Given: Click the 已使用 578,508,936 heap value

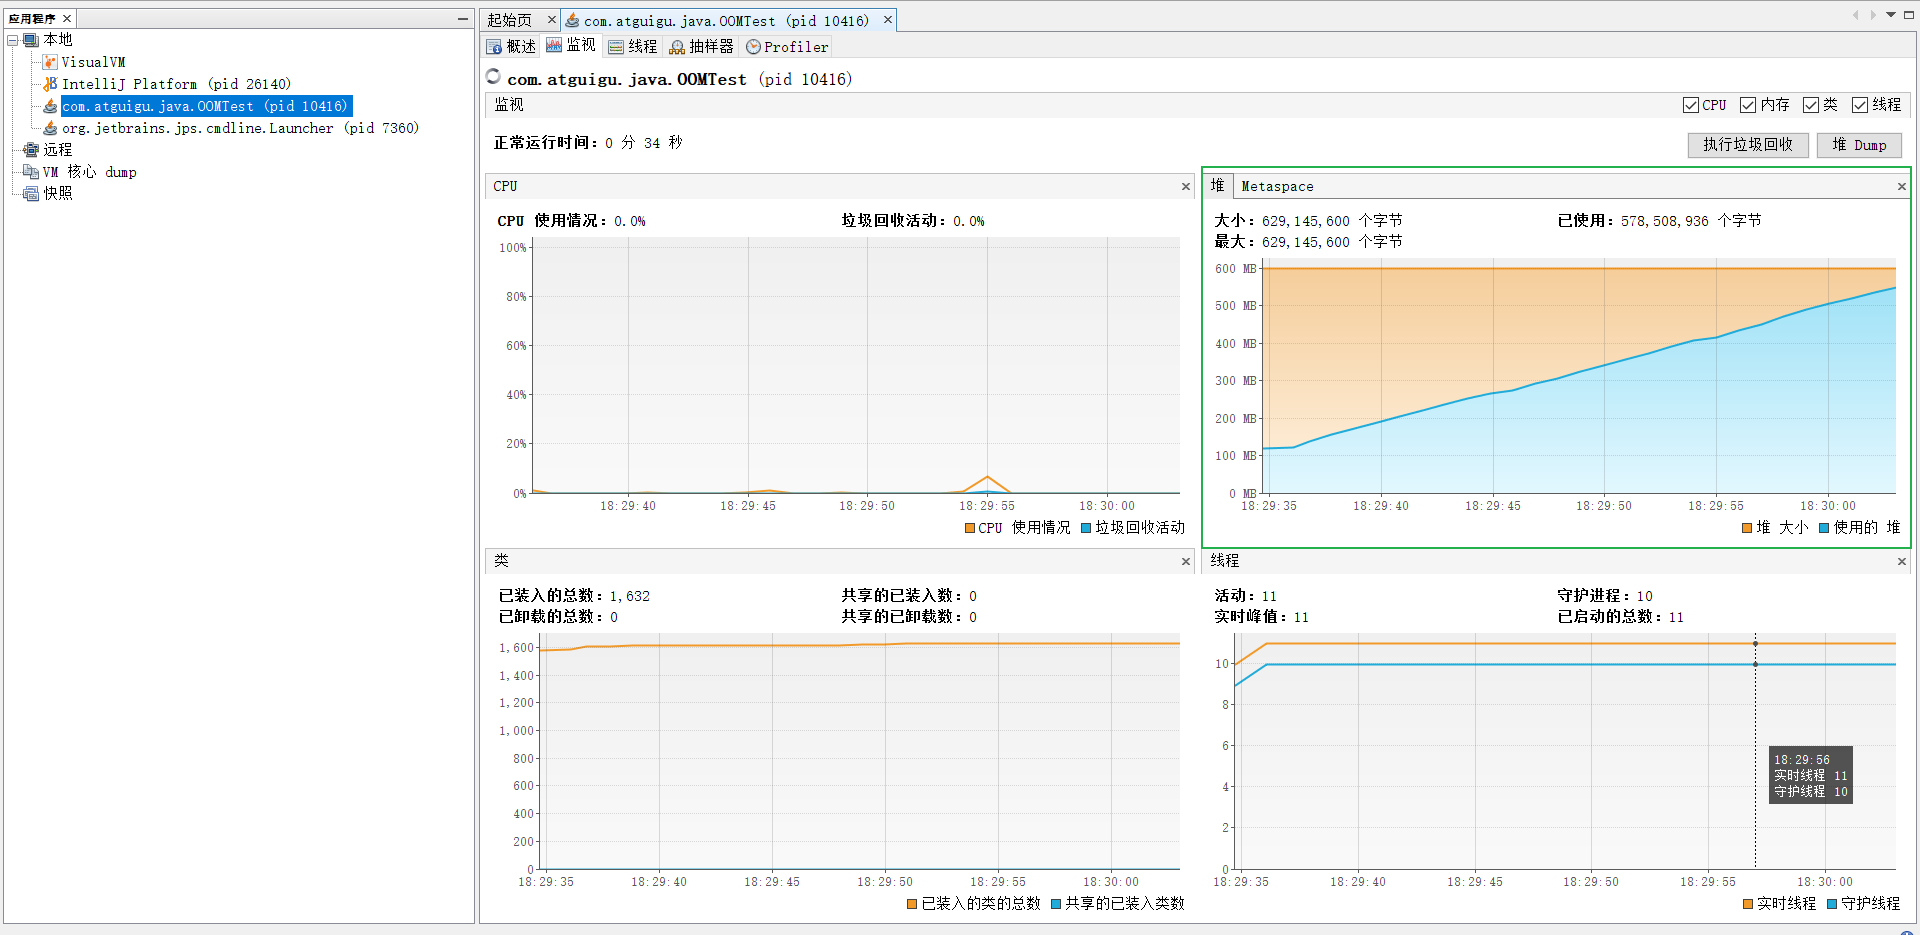Looking at the screenshot, I should pyautogui.click(x=1664, y=221).
